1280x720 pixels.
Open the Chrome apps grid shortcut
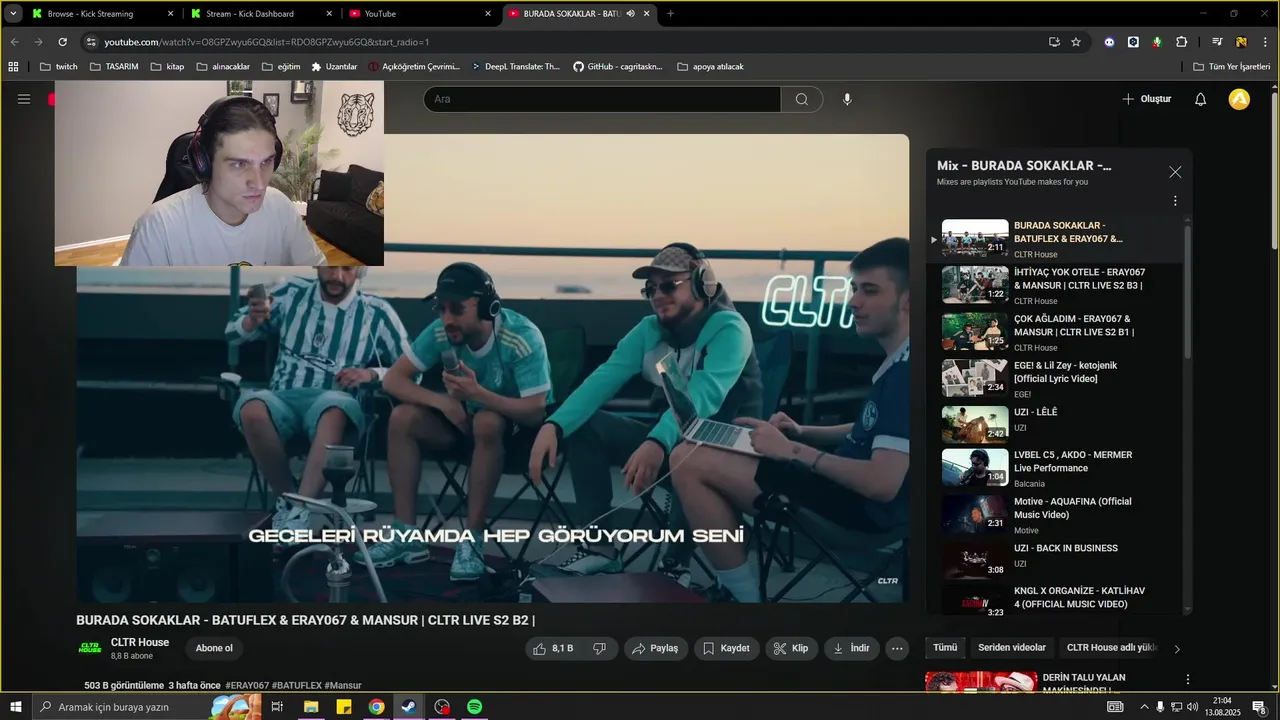click(x=13, y=67)
